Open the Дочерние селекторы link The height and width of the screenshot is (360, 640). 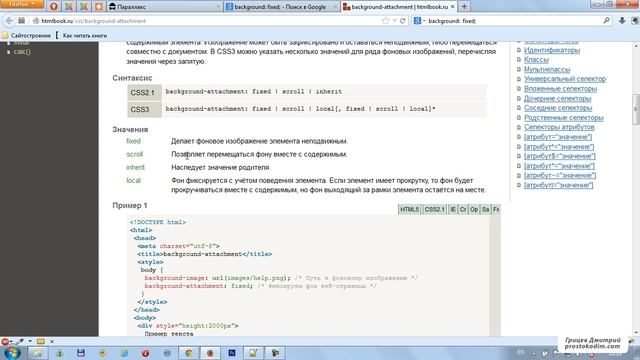click(558, 98)
